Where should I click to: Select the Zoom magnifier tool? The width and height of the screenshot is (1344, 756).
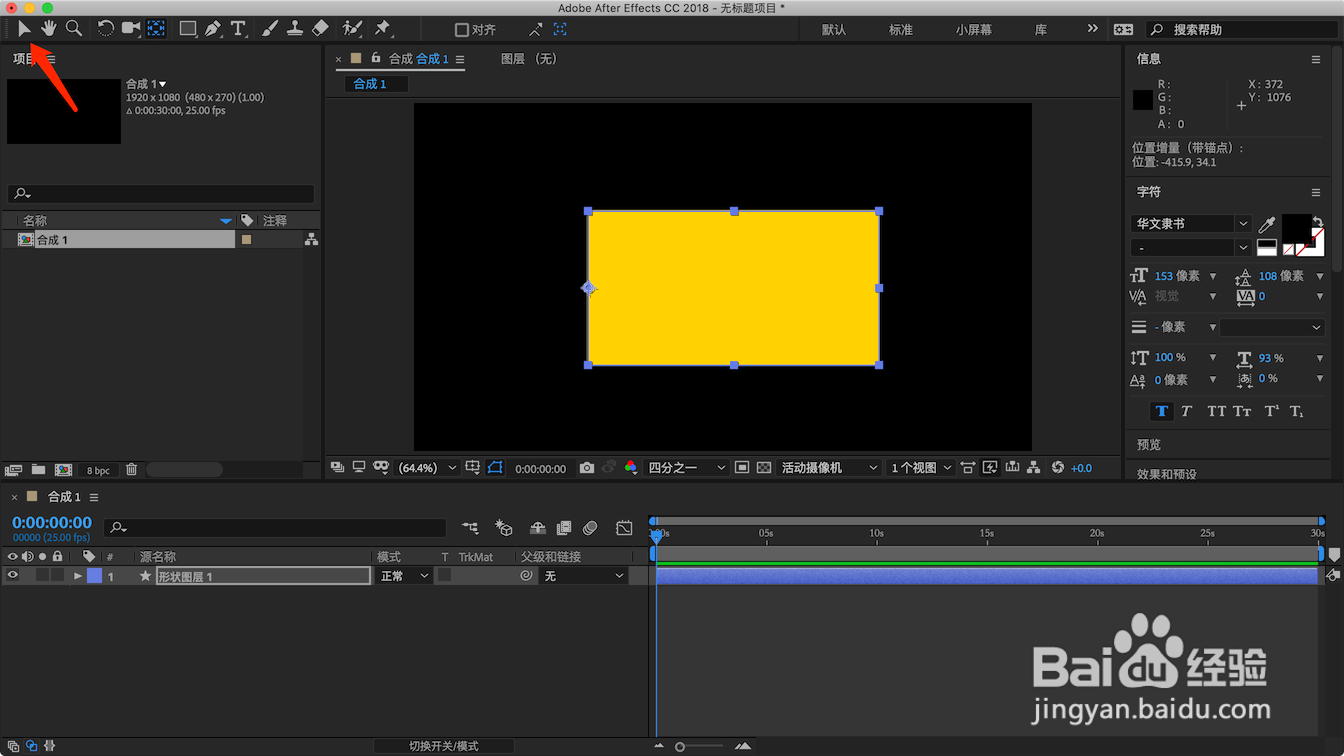tap(74, 28)
